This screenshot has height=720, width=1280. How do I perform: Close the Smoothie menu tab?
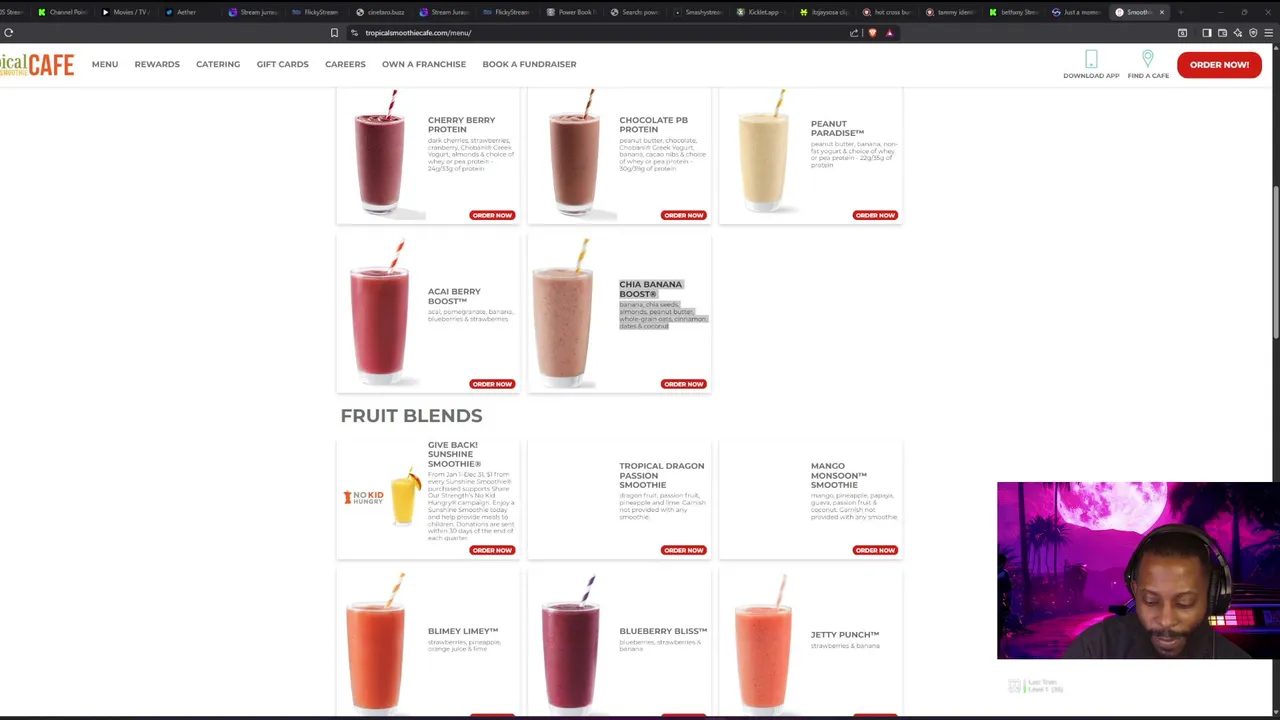pos(1161,12)
